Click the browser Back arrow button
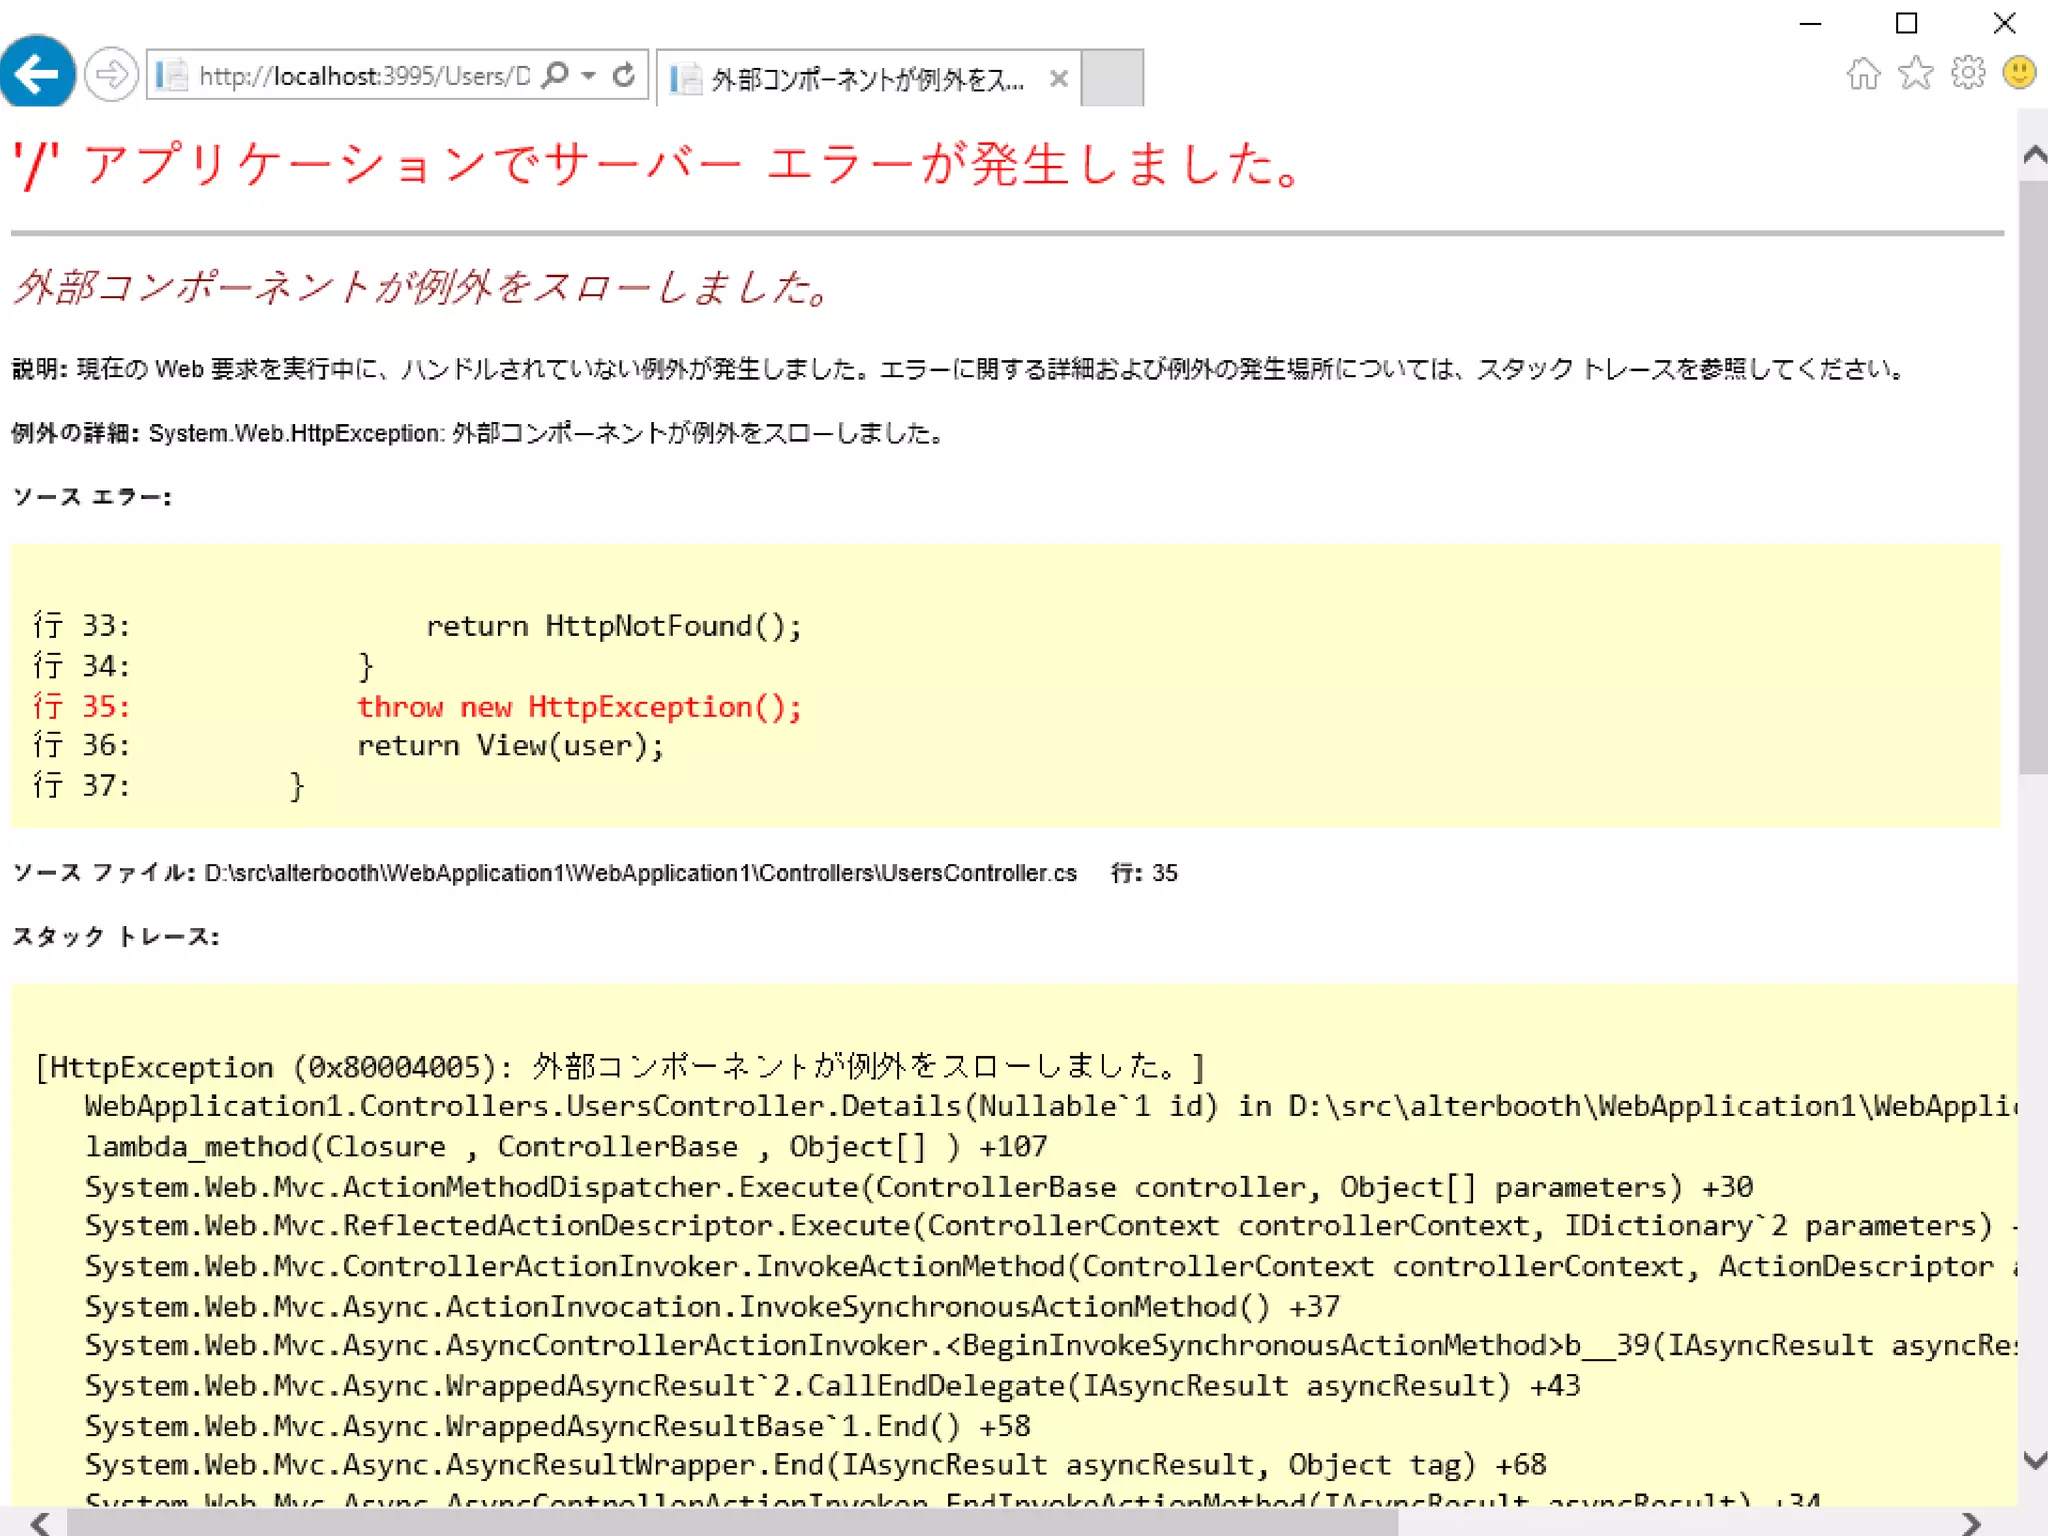This screenshot has height=1536, width=2048. point(37,73)
